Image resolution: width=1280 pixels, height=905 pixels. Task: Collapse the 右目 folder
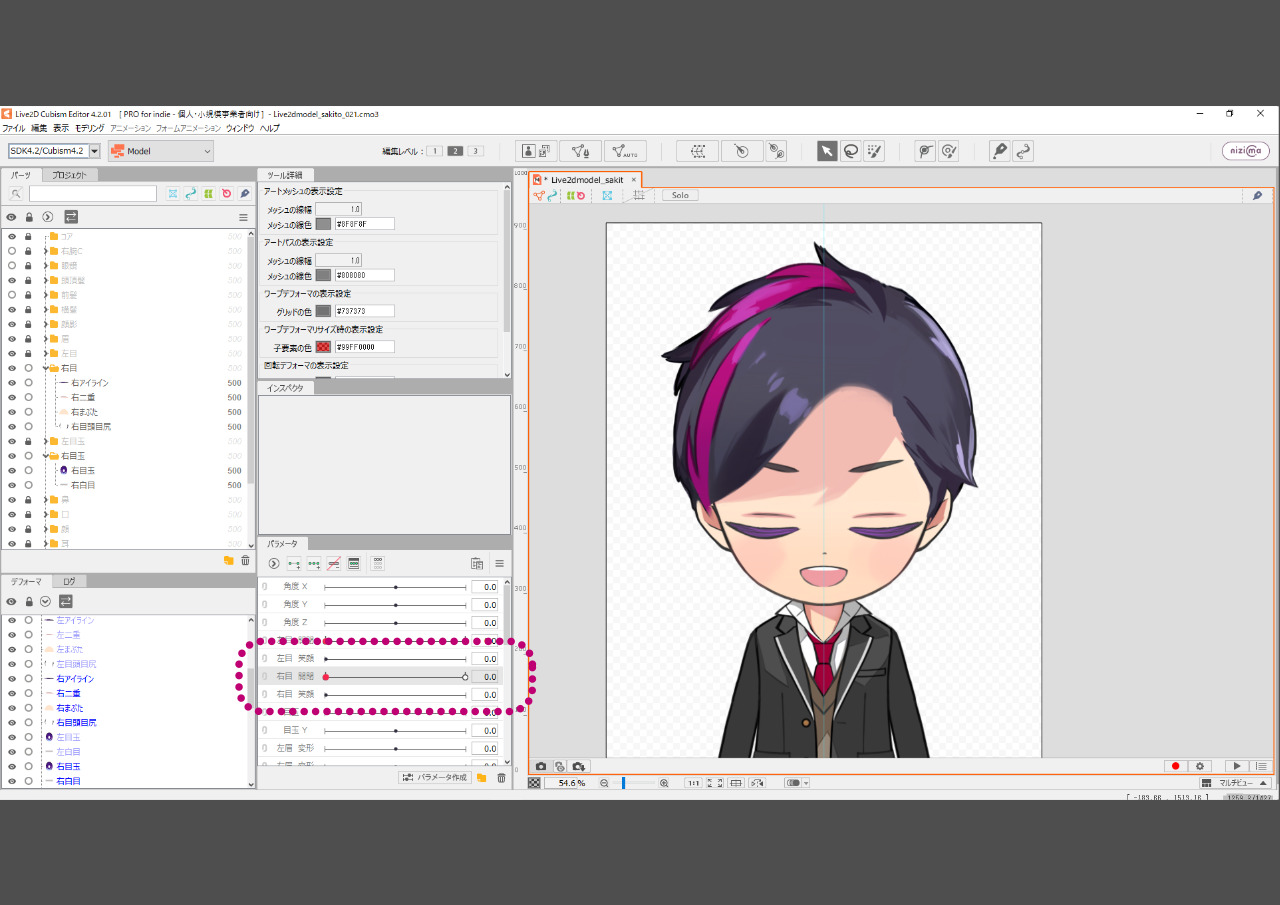[46, 368]
